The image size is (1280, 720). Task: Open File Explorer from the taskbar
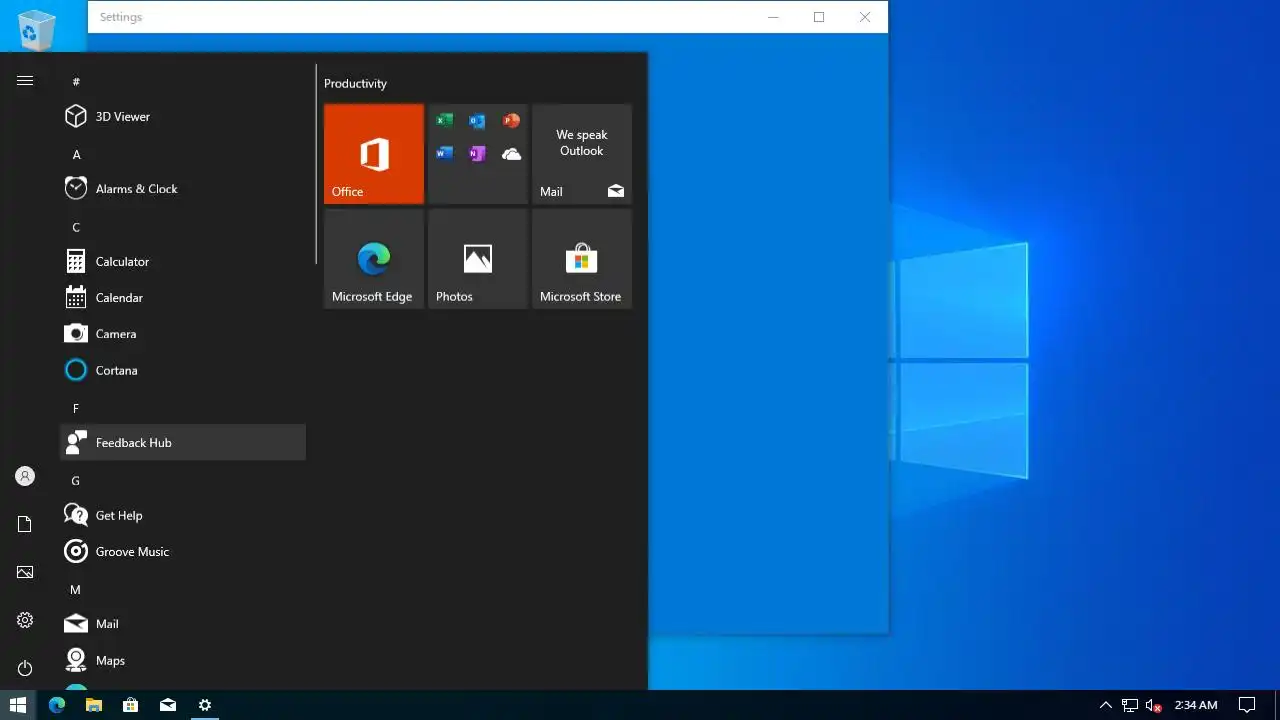93,705
